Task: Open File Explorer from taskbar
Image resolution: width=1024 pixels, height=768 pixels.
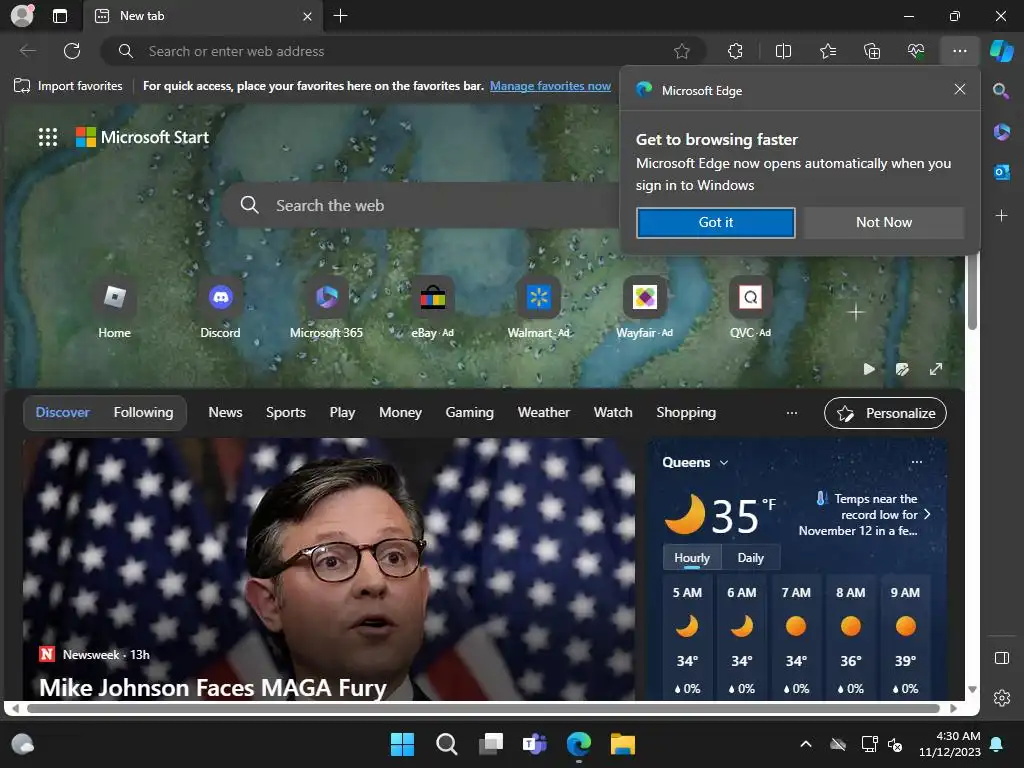Action: (x=622, y=744)
